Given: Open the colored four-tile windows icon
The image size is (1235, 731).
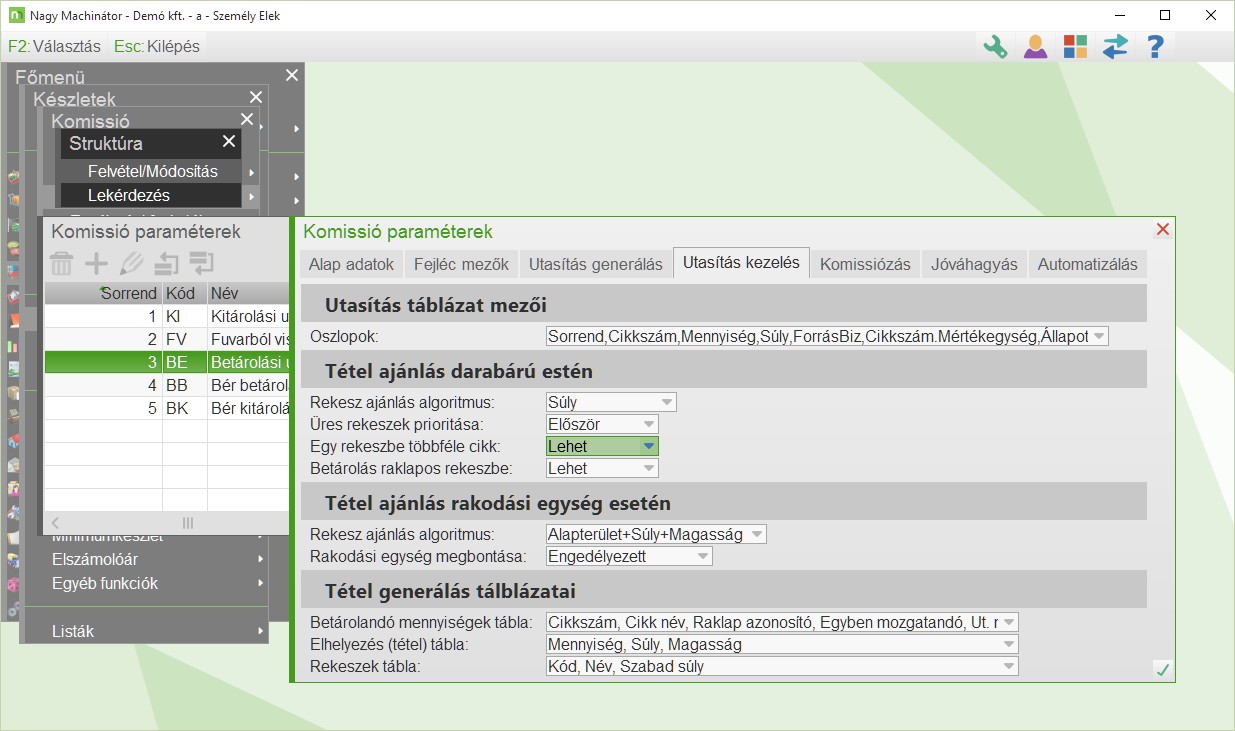Looking at the screenshot, I should point(1075,46).
